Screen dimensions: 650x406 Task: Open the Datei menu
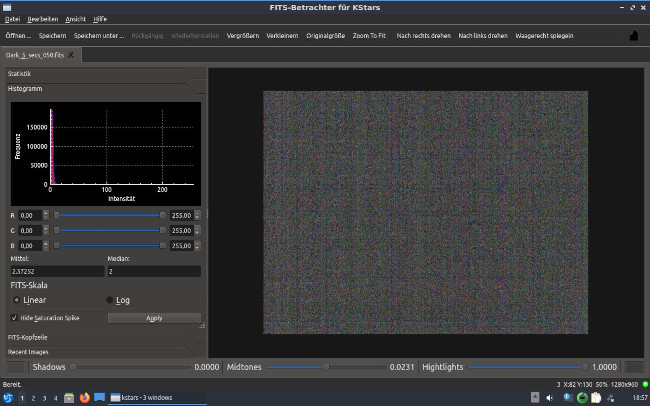pos(12,19)
